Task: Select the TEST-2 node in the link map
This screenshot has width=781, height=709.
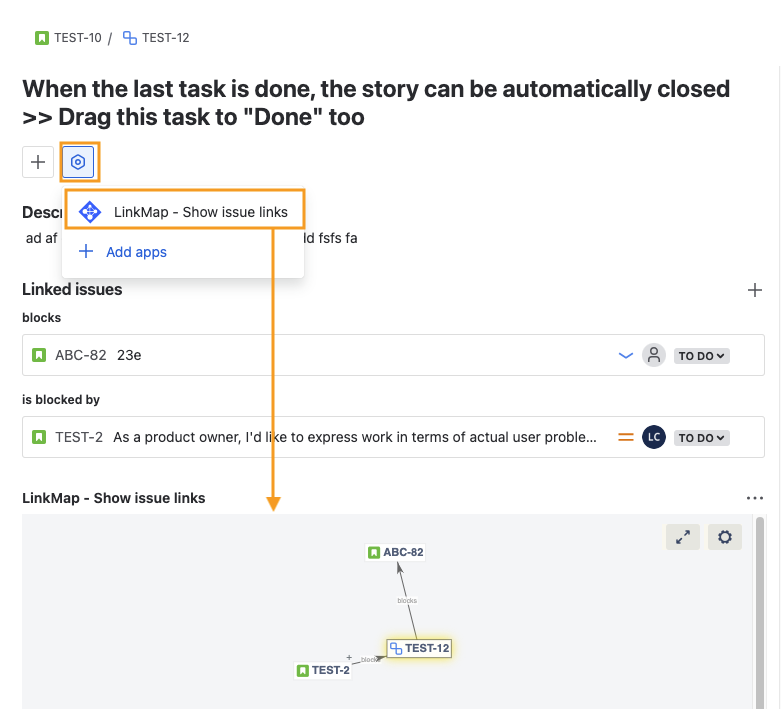Action: point(323,670)
